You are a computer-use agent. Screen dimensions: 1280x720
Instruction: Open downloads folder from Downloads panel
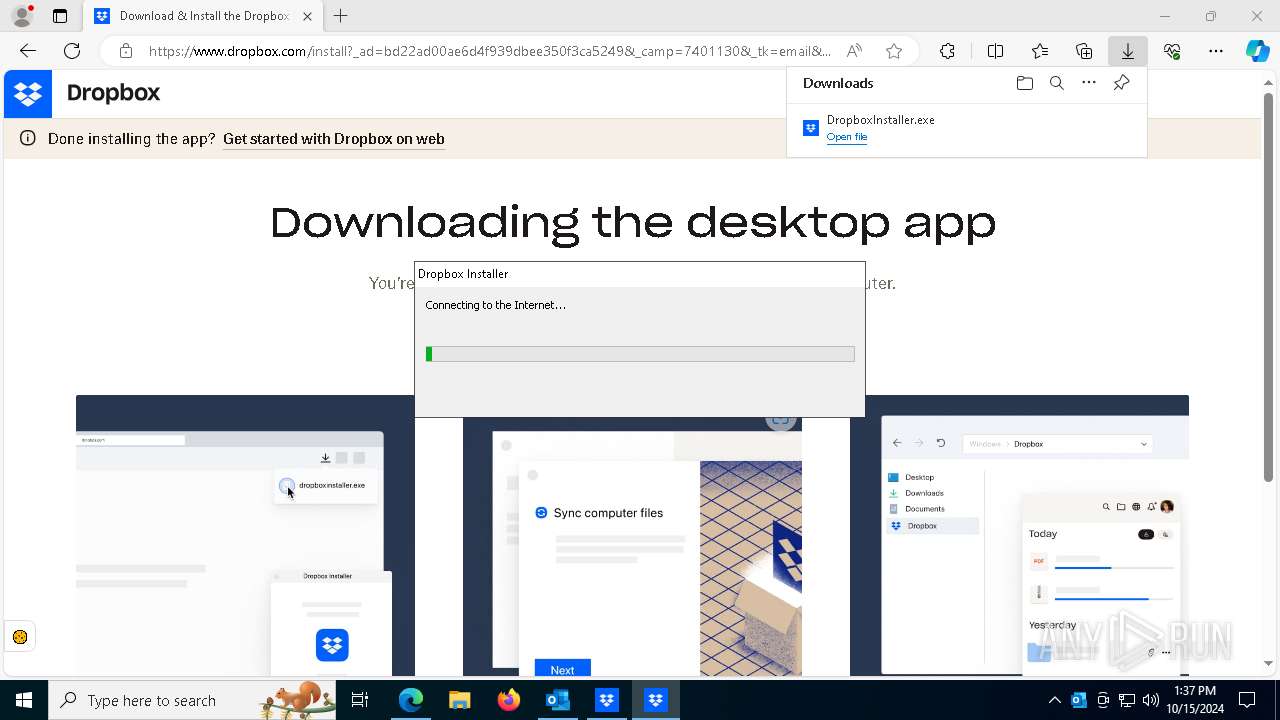click(x=1024, y=83)
